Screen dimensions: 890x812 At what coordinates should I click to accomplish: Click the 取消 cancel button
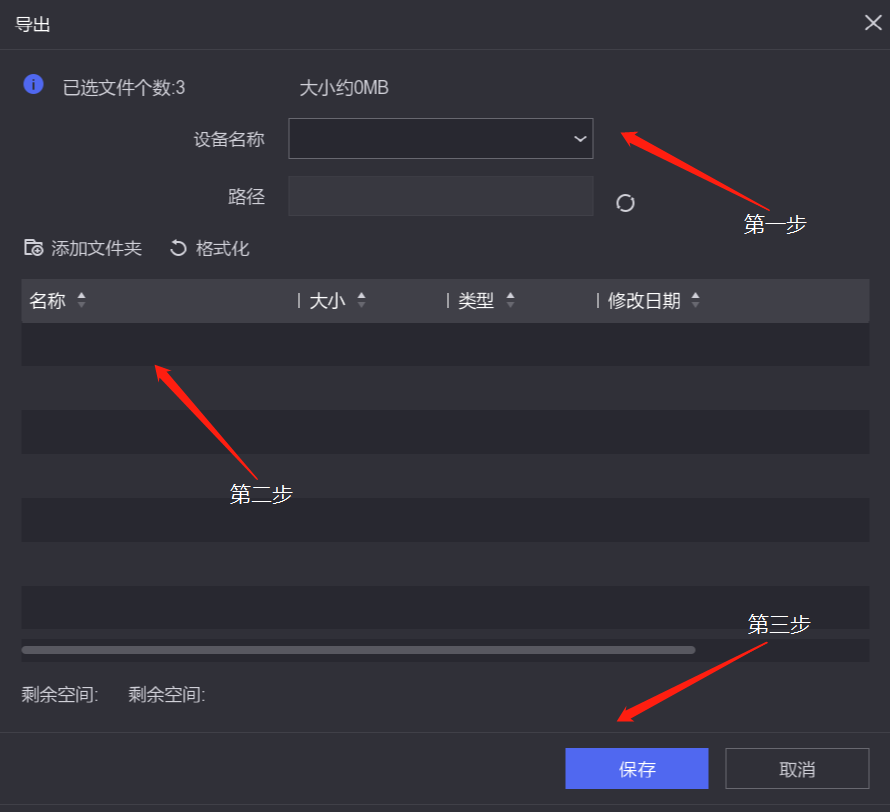pyautogui.click(x=797, y=768)
